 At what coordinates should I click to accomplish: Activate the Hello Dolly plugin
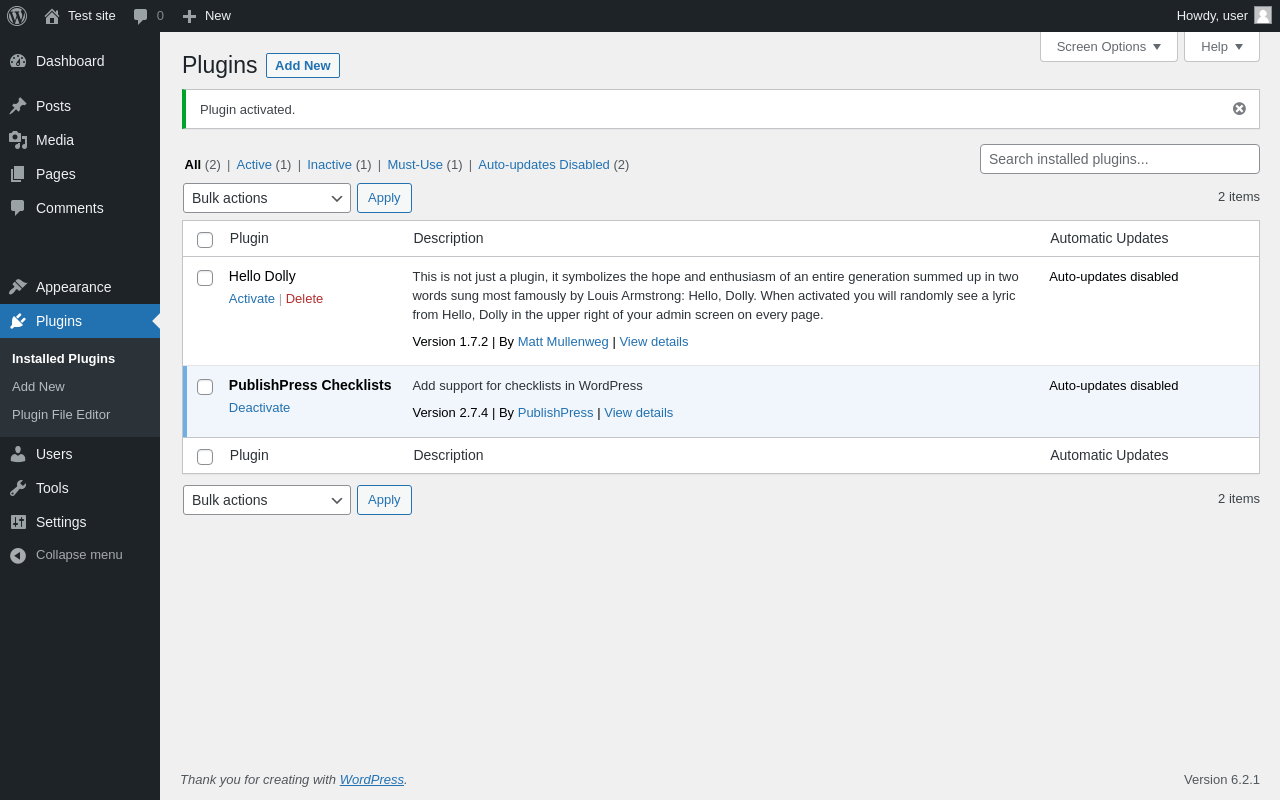click(x=252, y=299)
